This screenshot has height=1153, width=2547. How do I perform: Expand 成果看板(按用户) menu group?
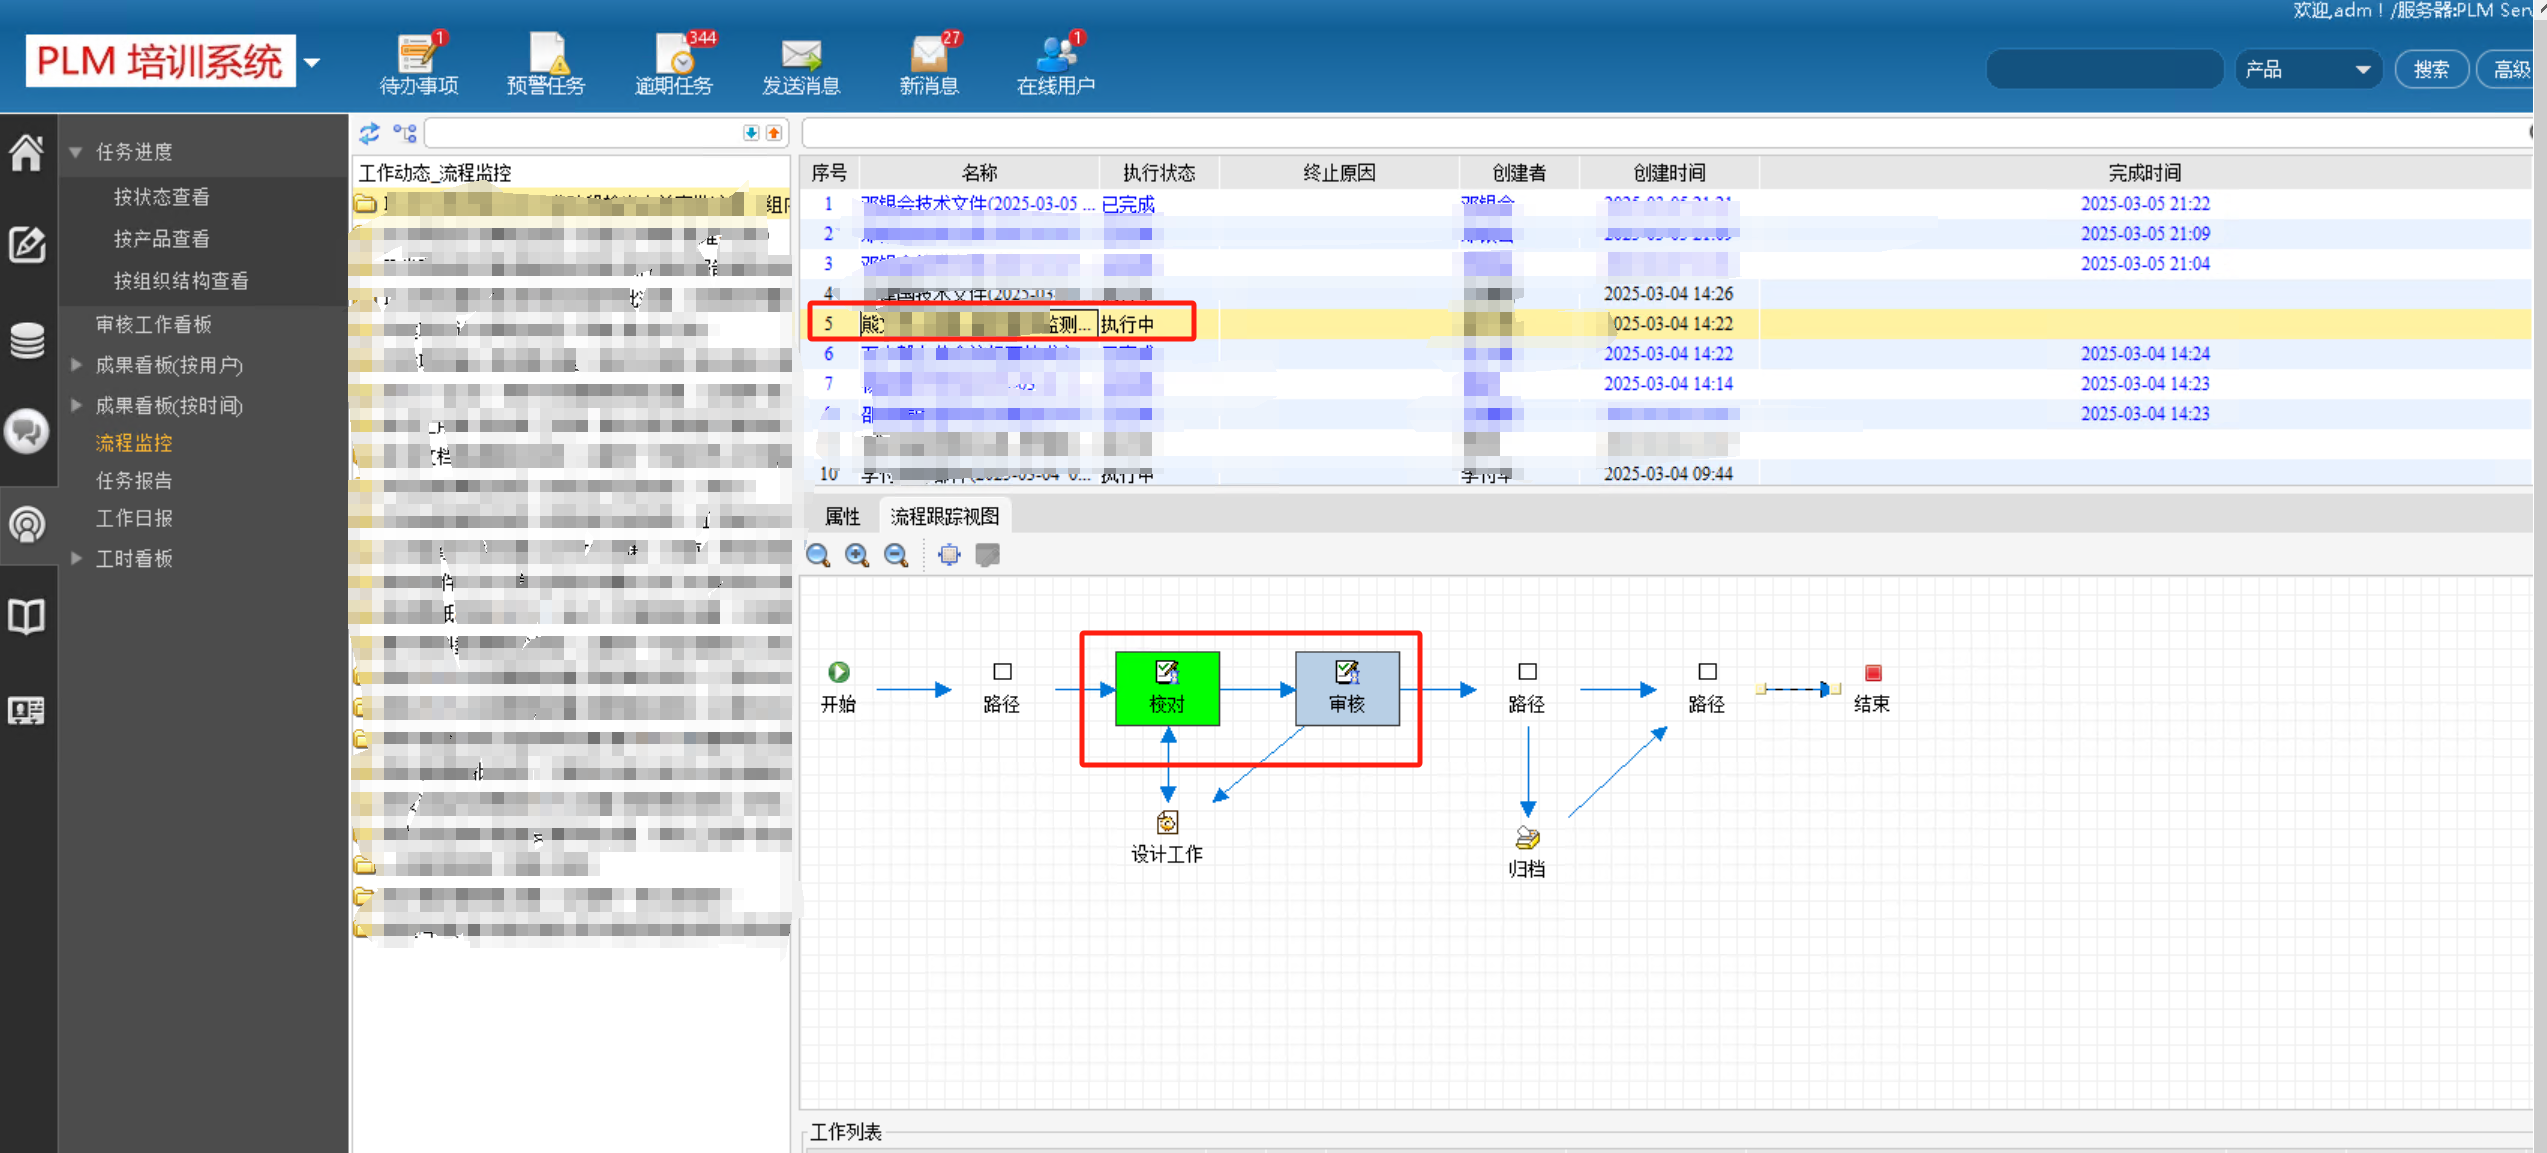76,365
